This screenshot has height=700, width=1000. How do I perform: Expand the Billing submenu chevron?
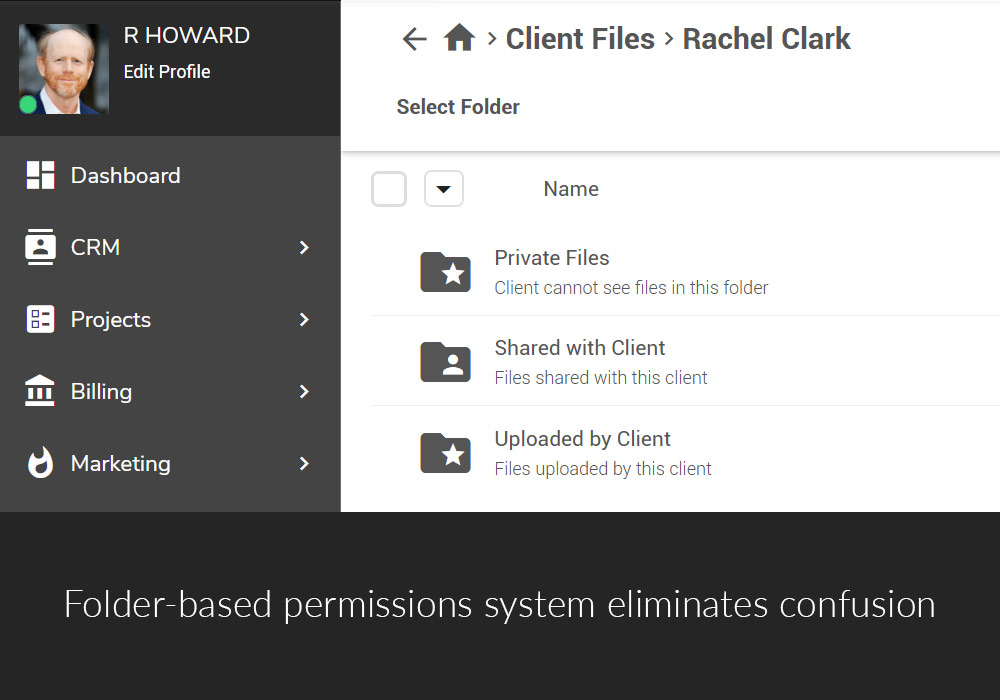click(x=304, y=391)
